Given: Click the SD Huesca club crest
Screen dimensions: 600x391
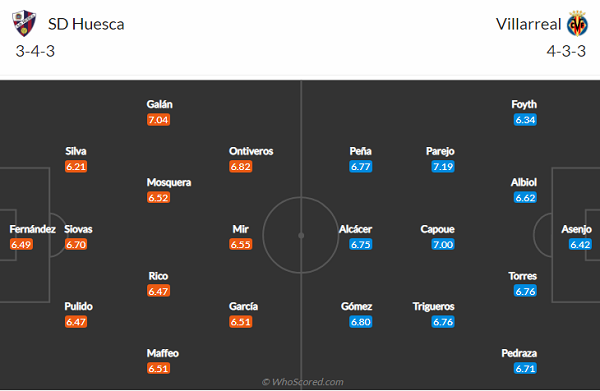Looking at the screenshot, I should [x=24, y=23].
